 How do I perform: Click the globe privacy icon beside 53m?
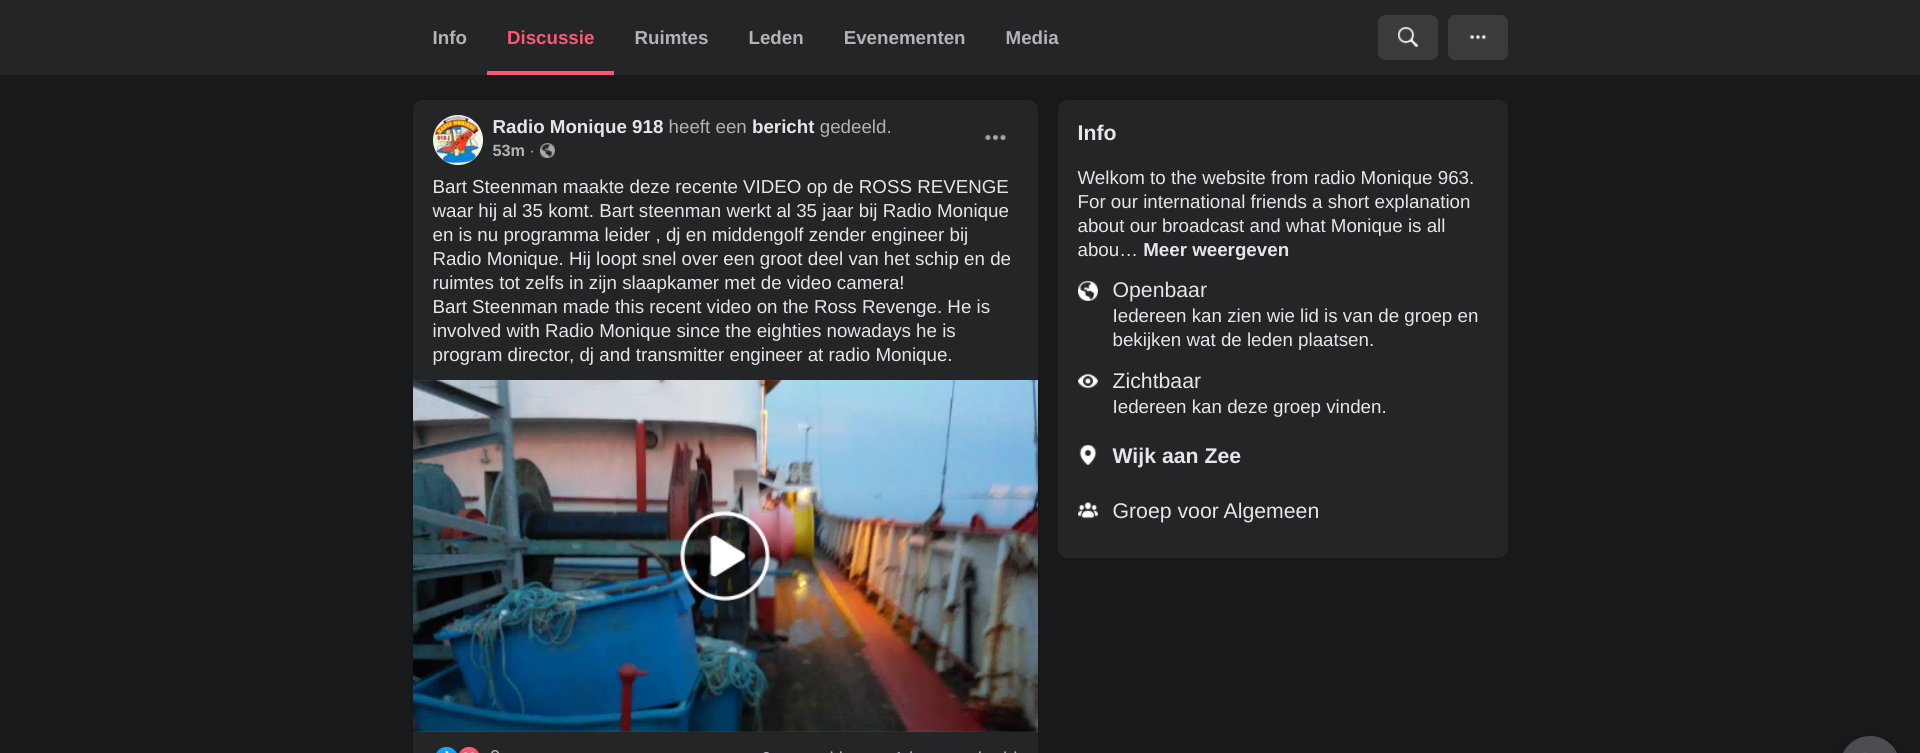[x=547, y=151]
